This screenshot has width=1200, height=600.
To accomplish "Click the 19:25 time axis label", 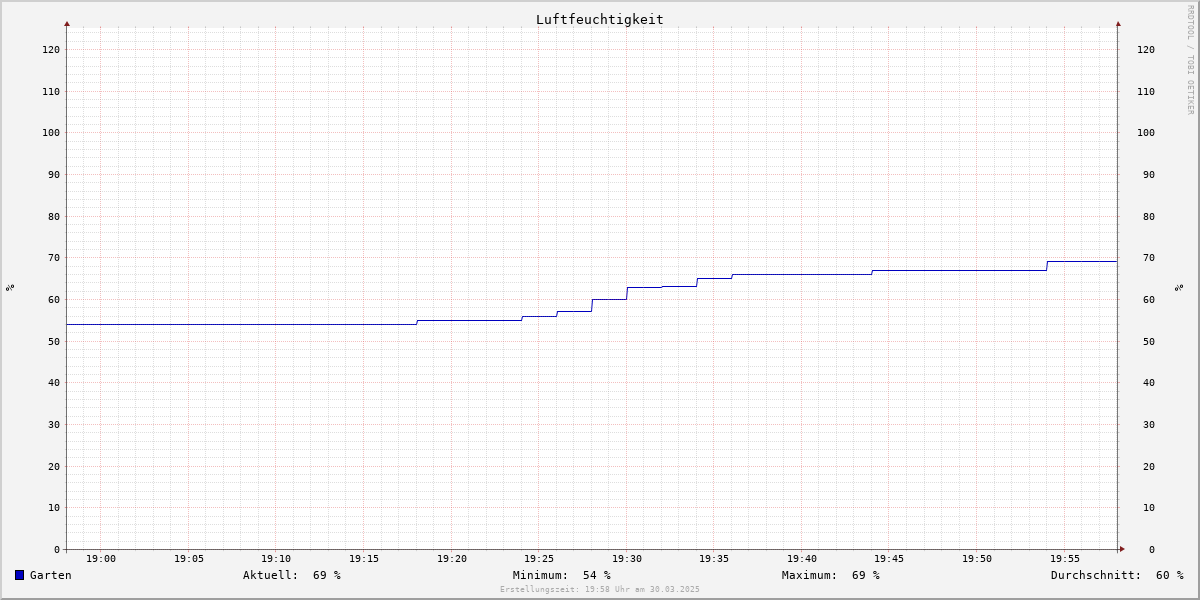I will pos(539,559).
